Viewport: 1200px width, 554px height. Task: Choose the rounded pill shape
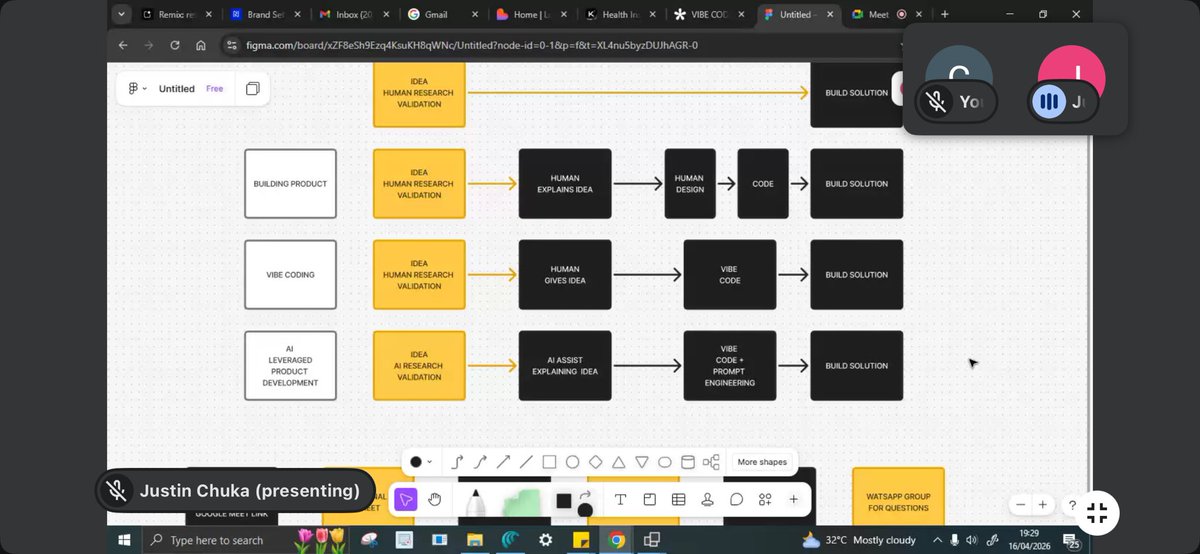tap(664, 462)
